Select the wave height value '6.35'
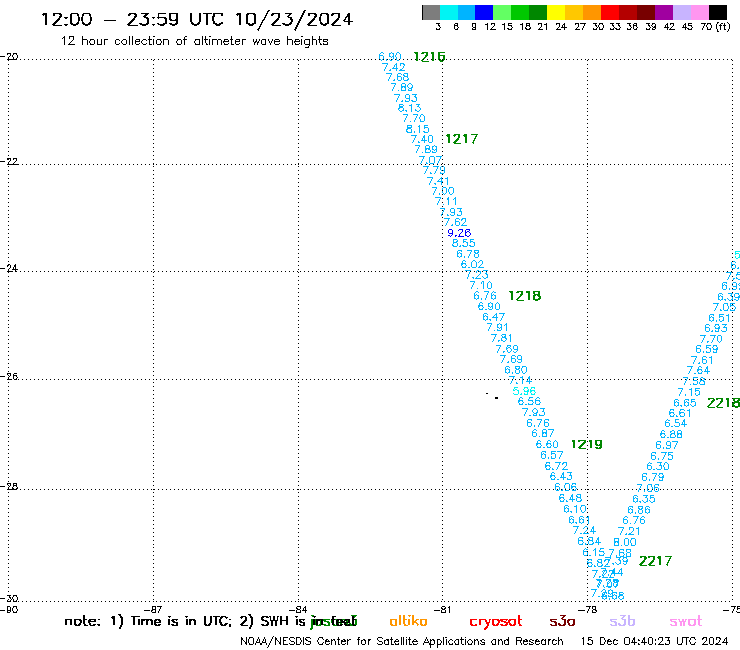Viewport: 740px width, 650px height. 644,499
